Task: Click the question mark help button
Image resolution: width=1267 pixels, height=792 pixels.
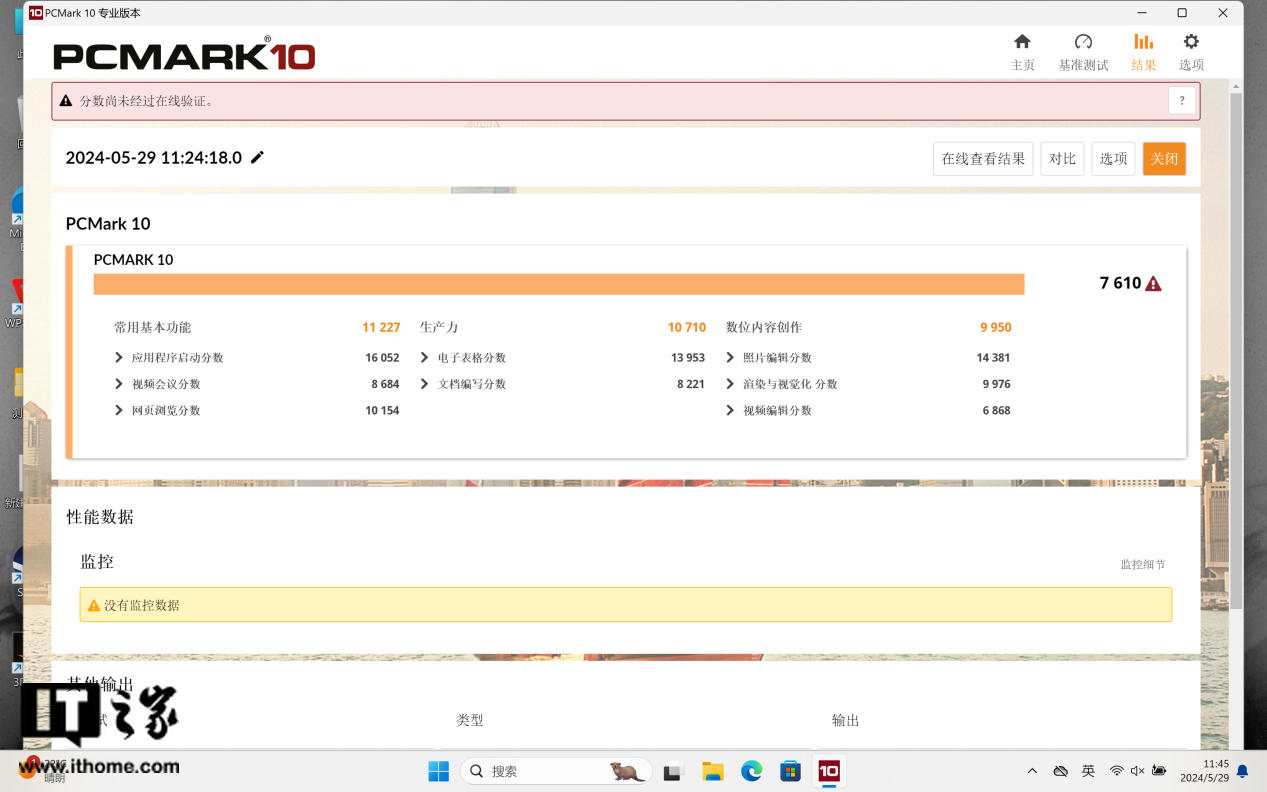Action: 1182,101
